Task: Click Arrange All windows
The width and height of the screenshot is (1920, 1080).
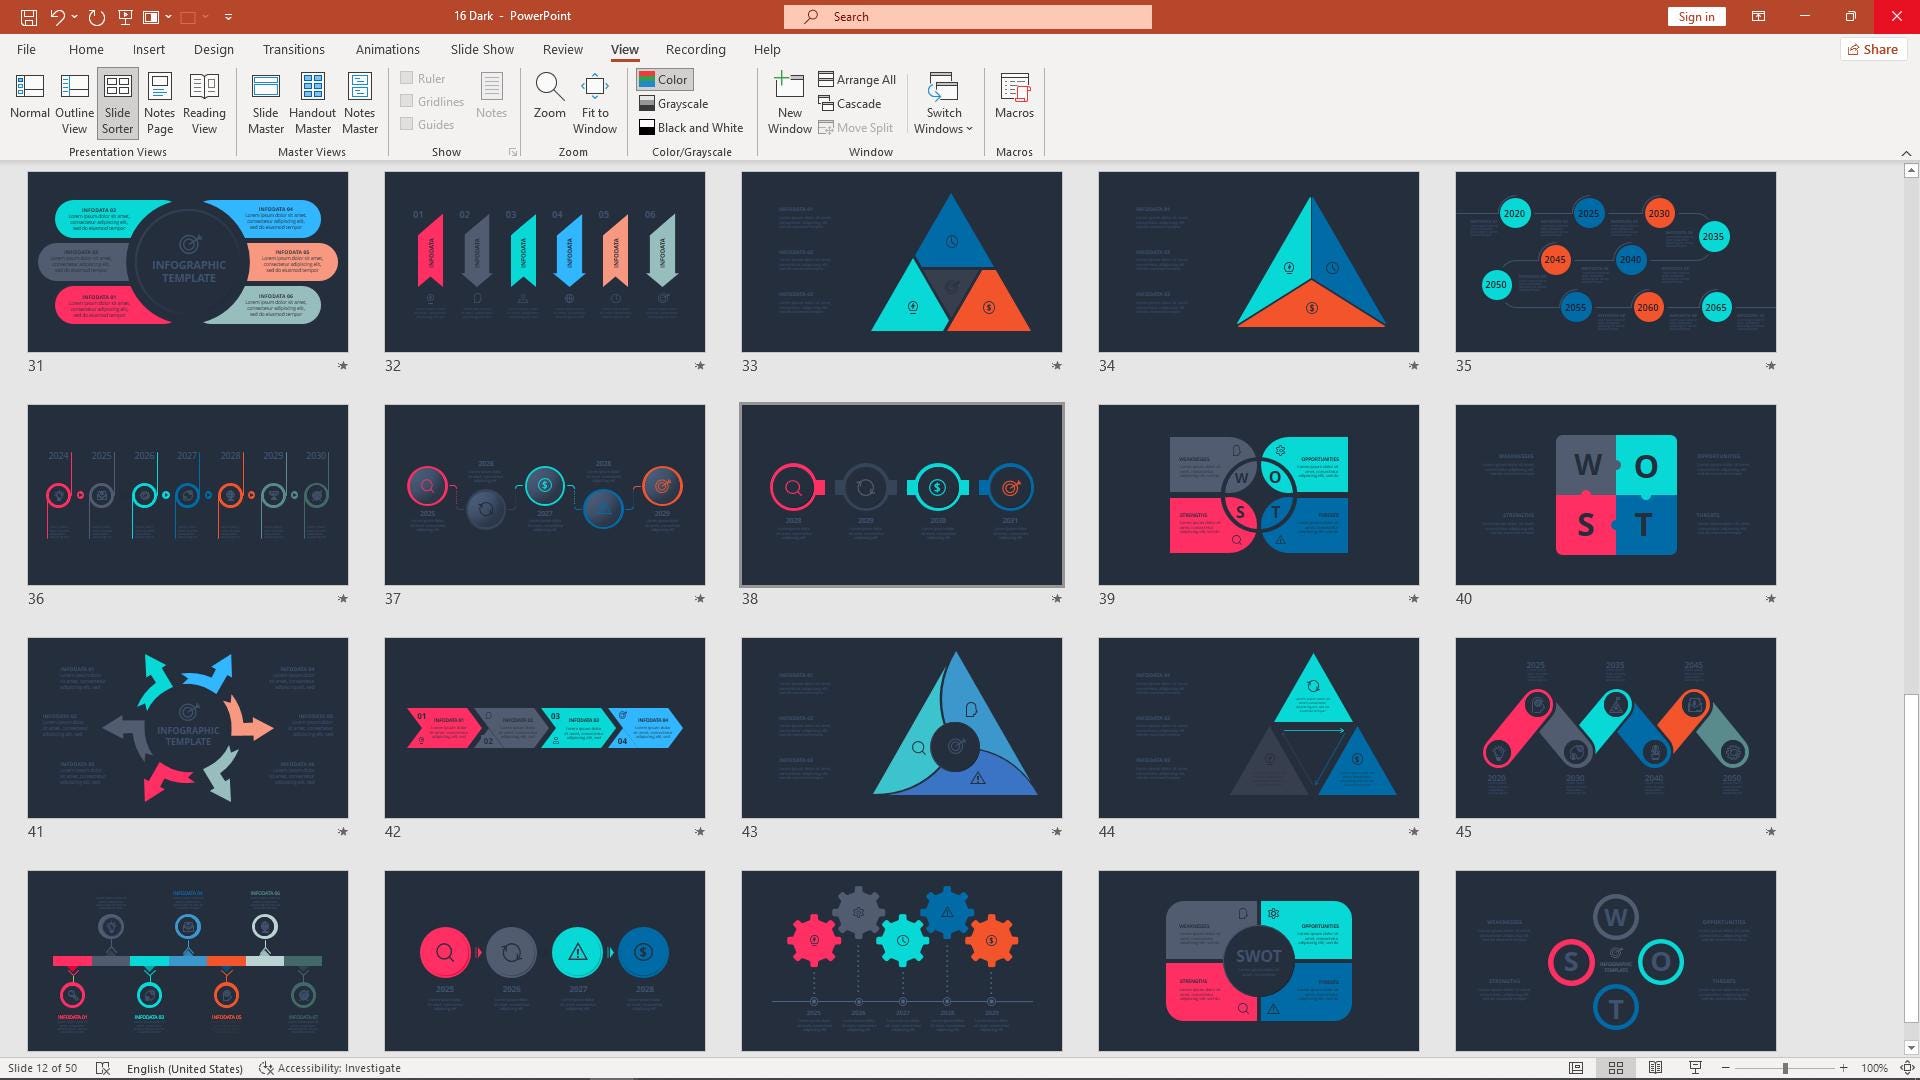Action: coord(857,79)
